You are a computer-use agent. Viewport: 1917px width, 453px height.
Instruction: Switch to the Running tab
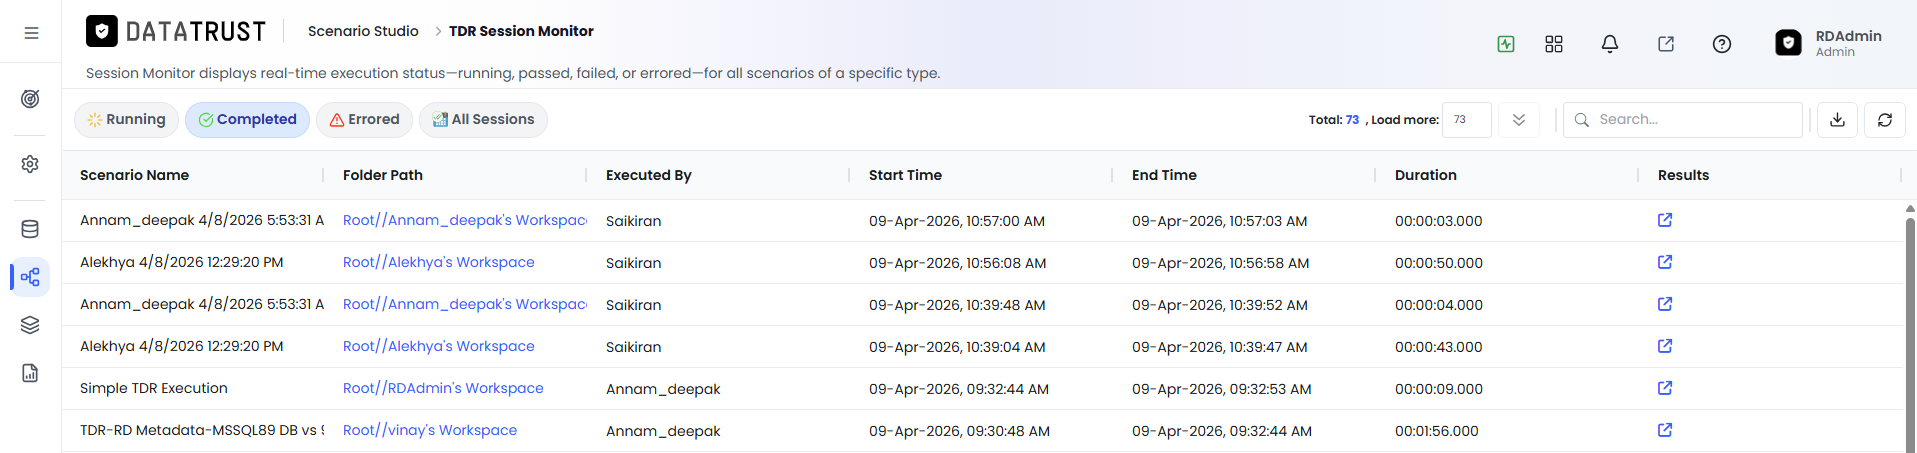[x=126, y=120]
